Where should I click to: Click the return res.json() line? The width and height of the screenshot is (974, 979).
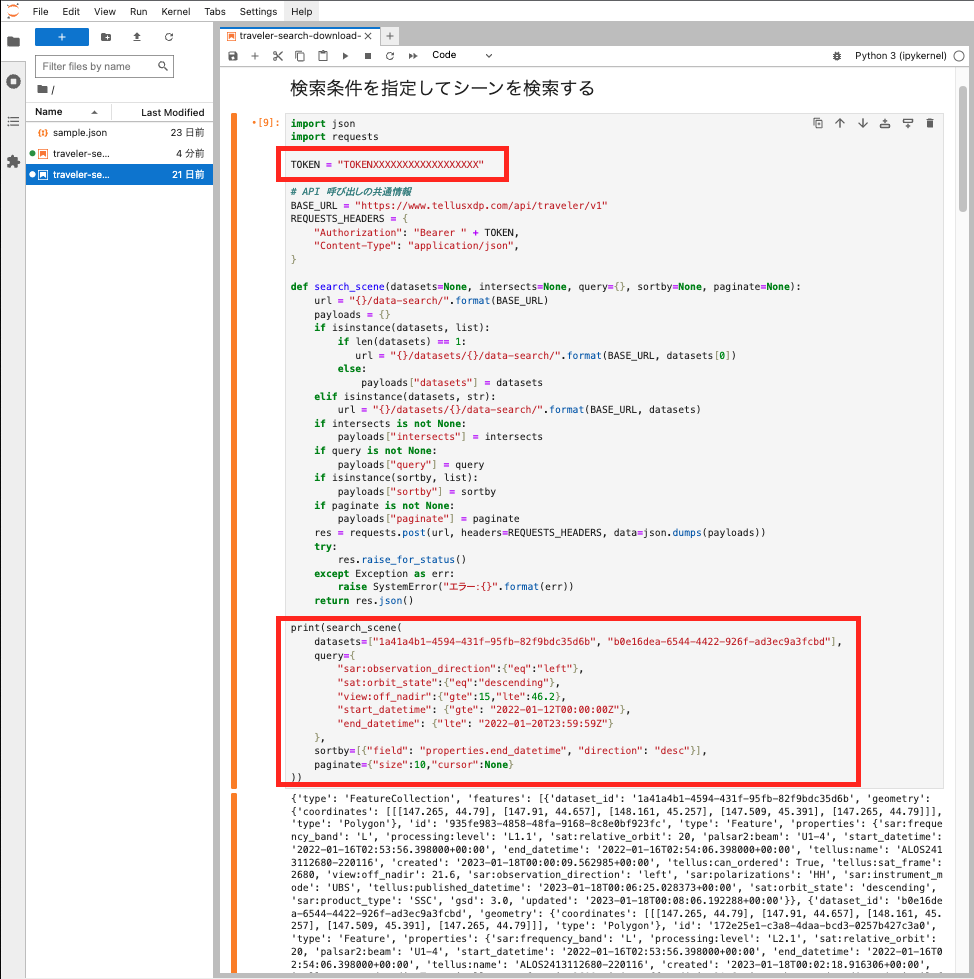pyautogui.click(x=363, y=601)
